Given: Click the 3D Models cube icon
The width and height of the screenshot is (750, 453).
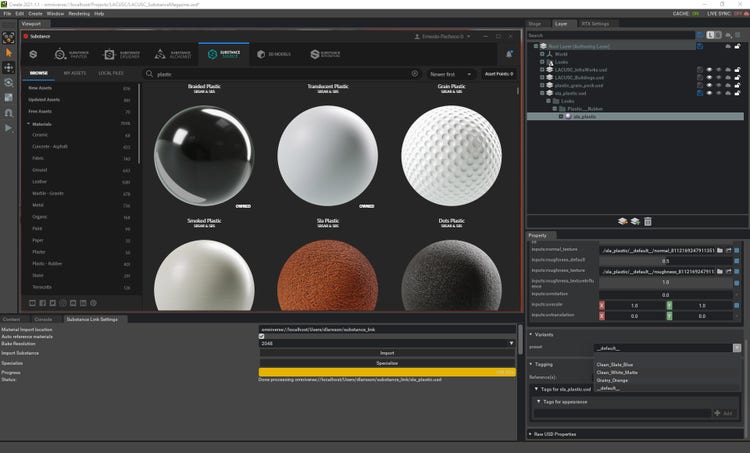Looking at the screenshot, I should point(261,54).
